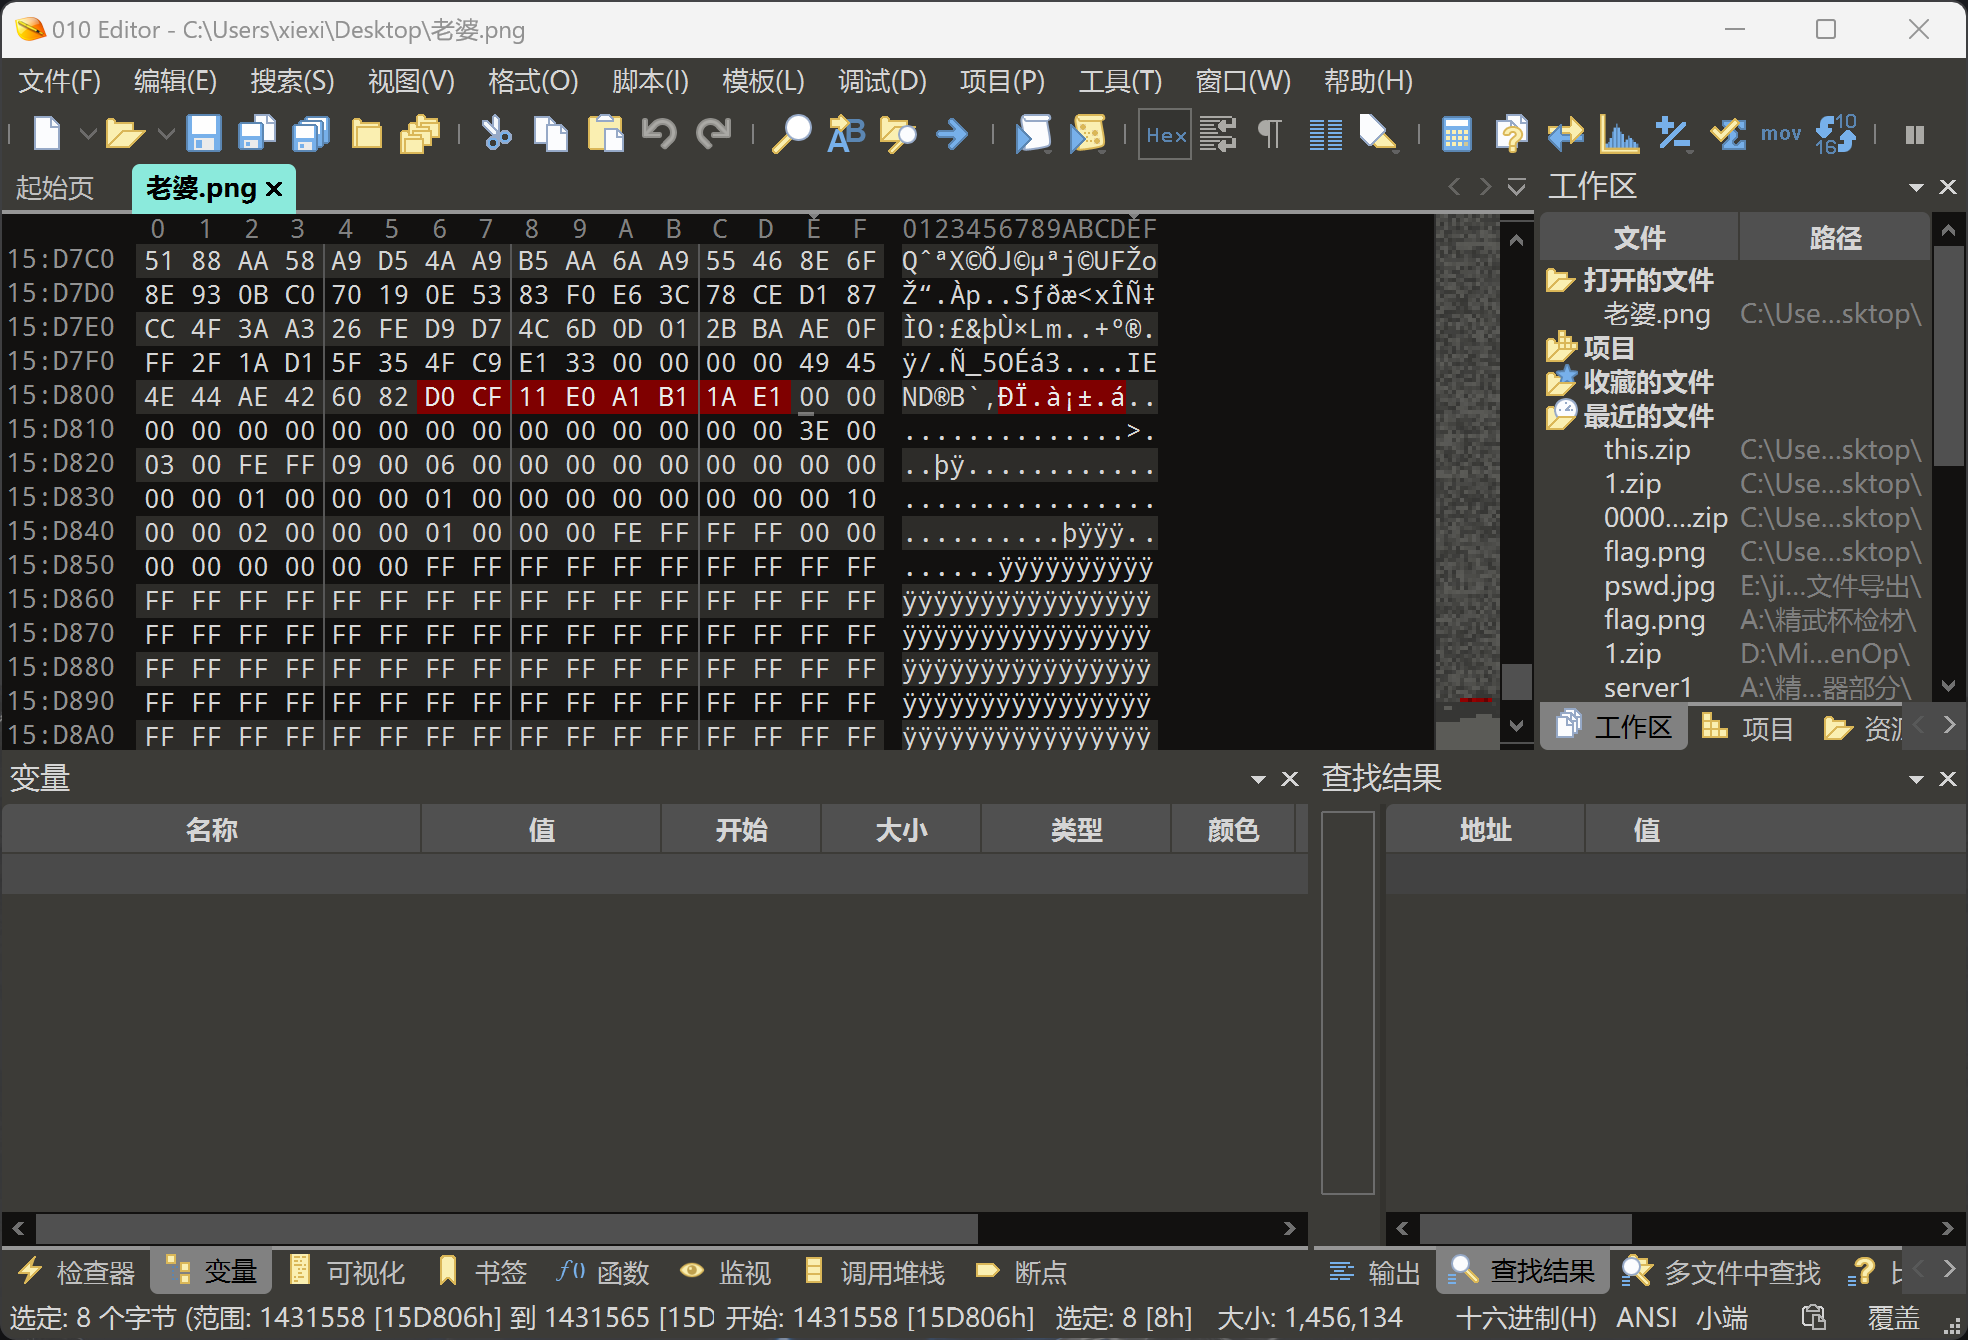Open Find in Files folder-magnifier icon
Viewport: 1968px width, 1340px height.
898,133
